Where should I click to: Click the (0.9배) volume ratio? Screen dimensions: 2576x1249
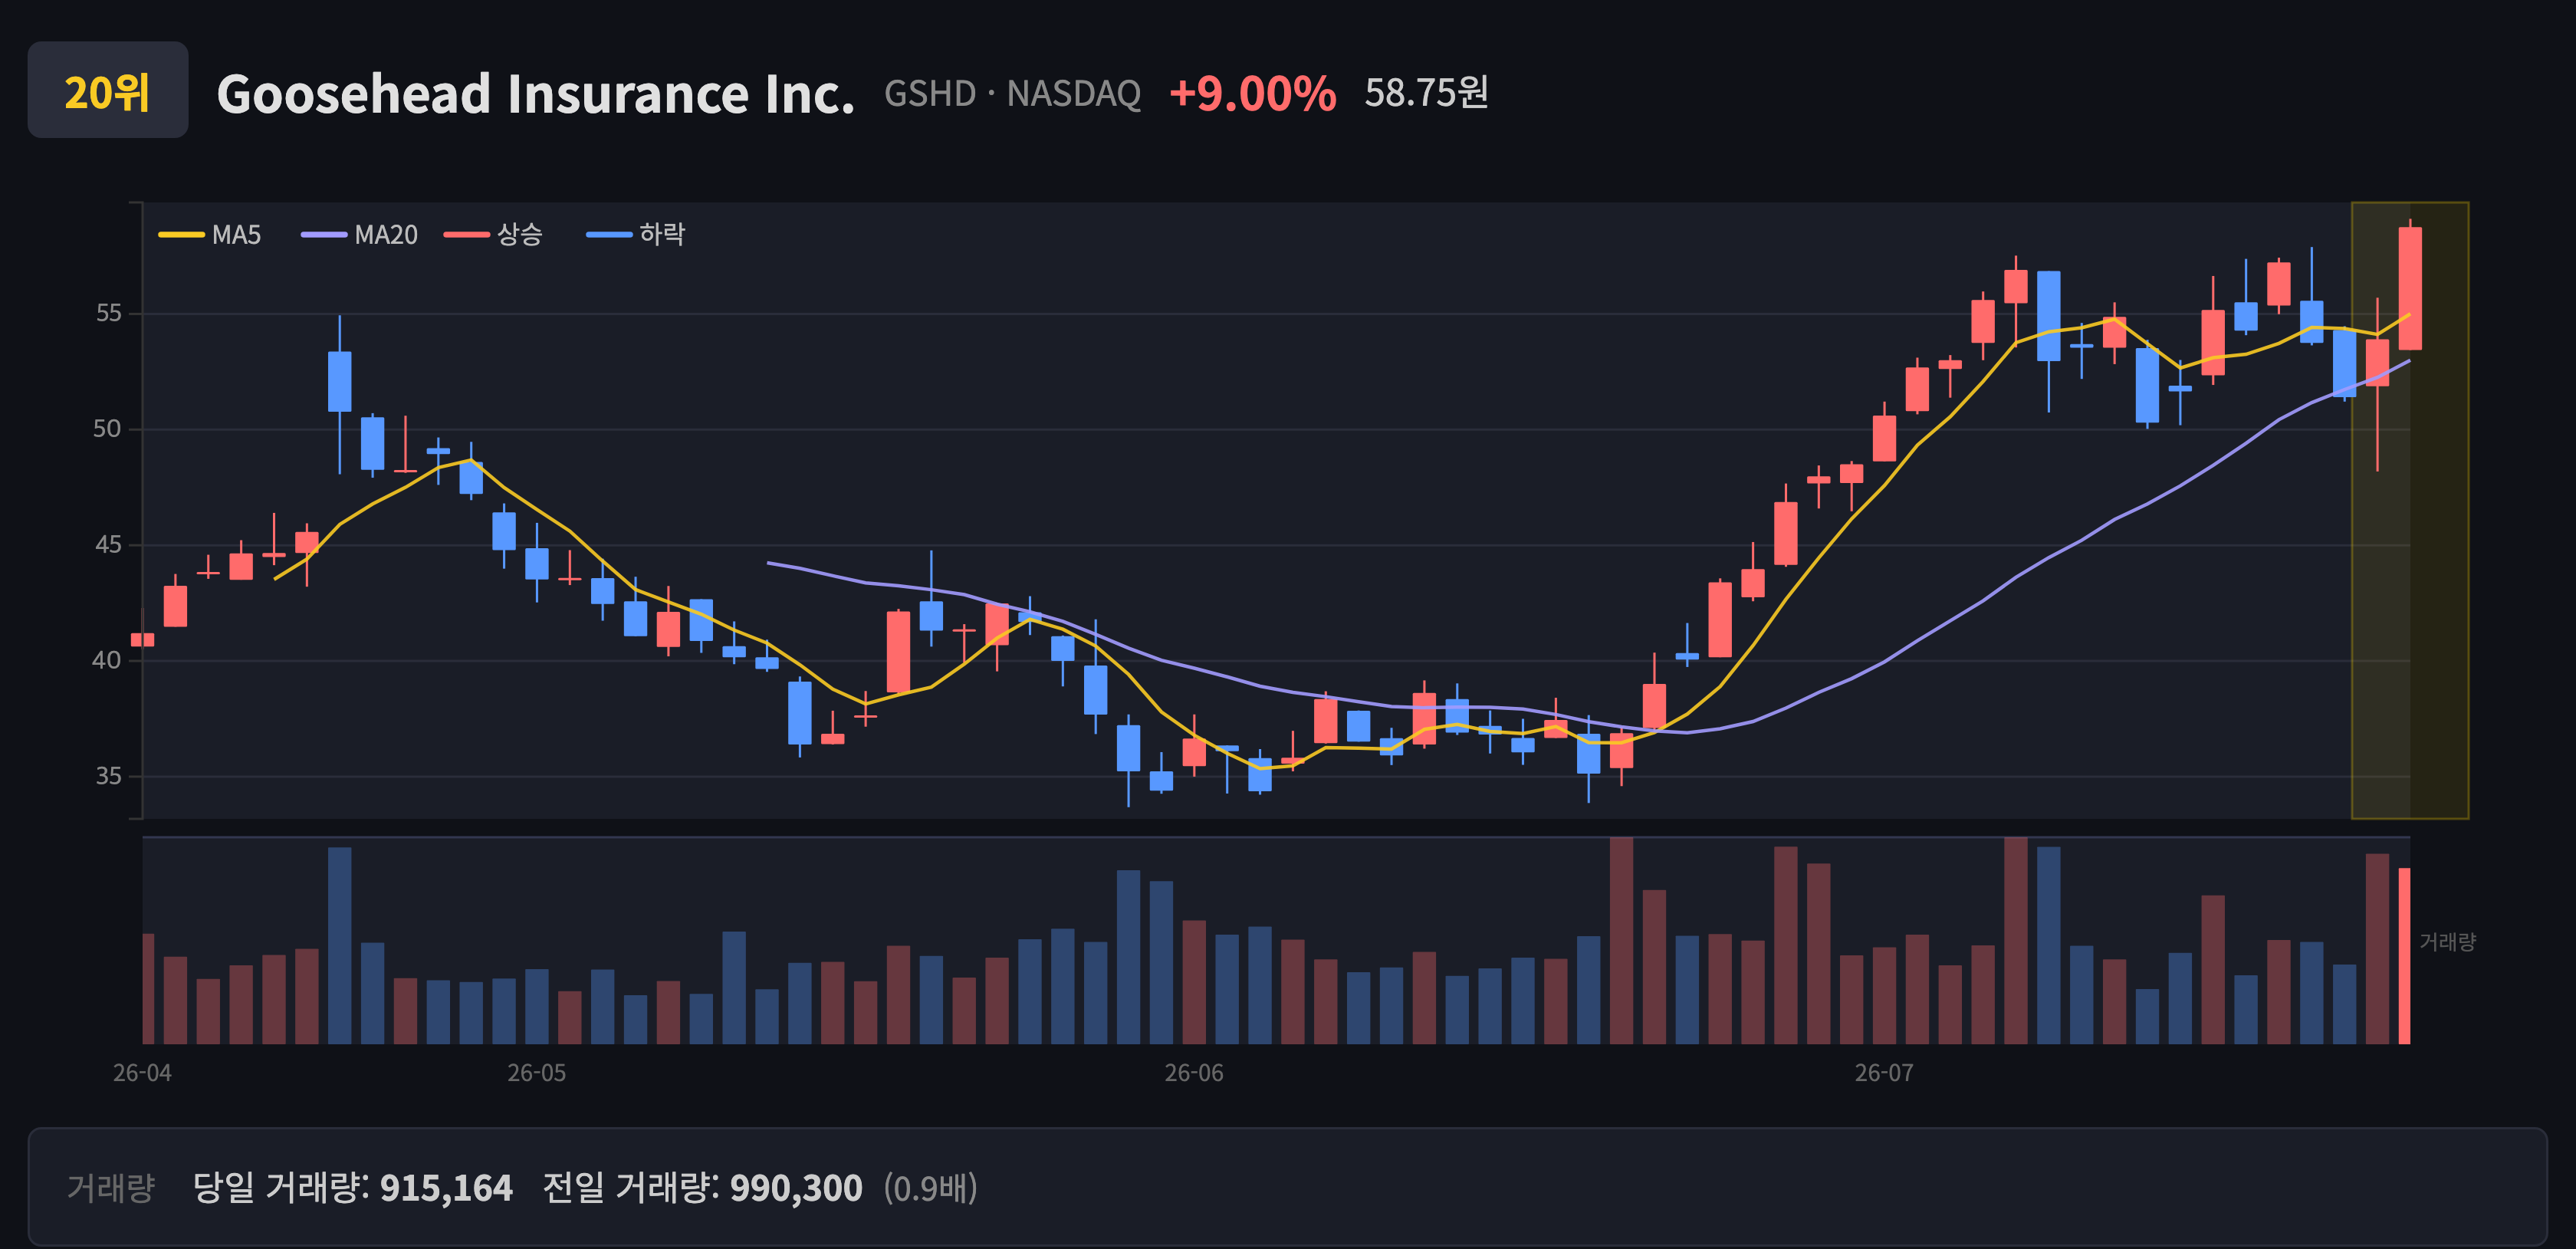pos(930,1188)
